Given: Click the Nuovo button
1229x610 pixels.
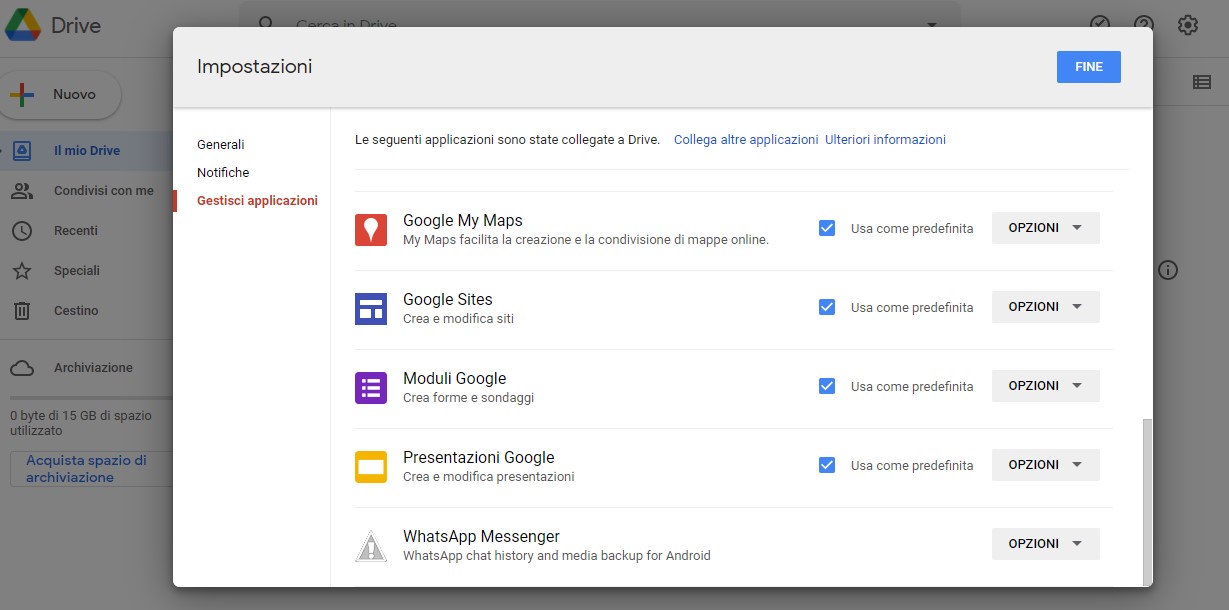Looking at the screenshot, I should pos(60,95).
